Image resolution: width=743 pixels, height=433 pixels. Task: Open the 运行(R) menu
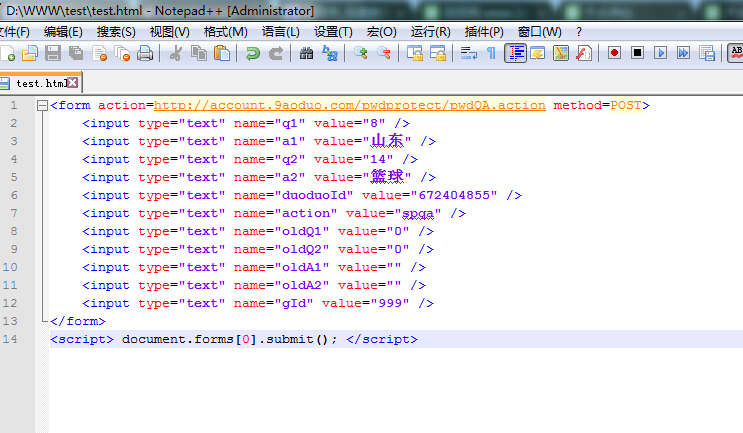pyautogui.click(x=430, y=32)
